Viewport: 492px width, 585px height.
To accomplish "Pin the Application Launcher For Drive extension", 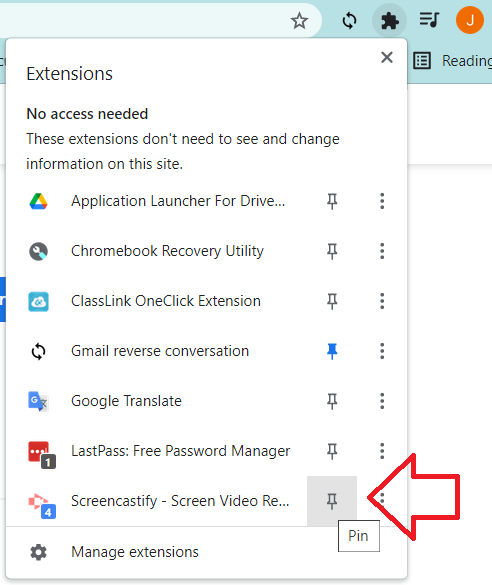I will (332, 201).
